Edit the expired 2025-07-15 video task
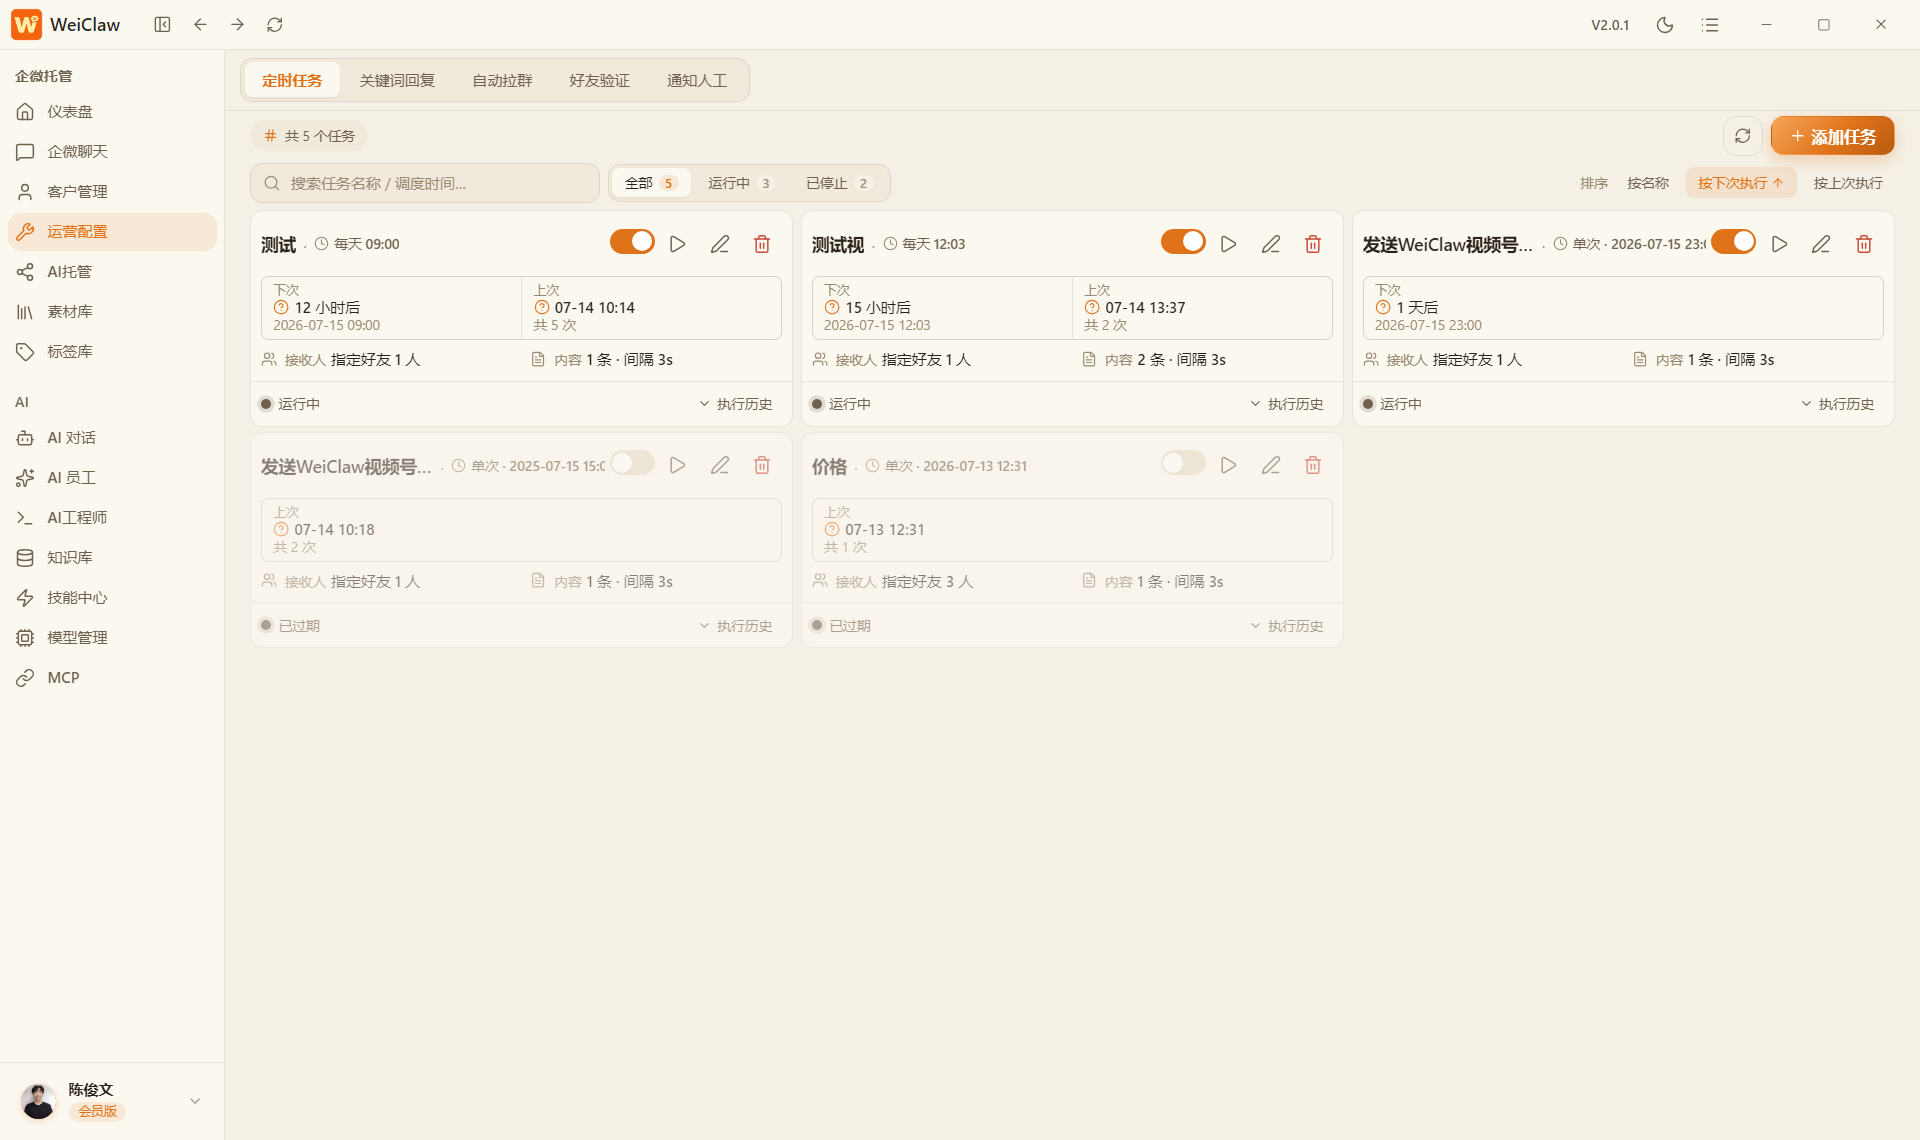 [720, 465]
